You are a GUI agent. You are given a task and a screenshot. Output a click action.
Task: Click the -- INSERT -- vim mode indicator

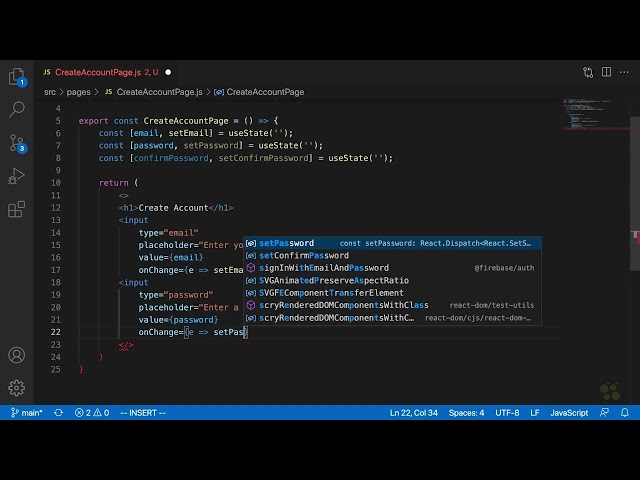coord(143,413)
